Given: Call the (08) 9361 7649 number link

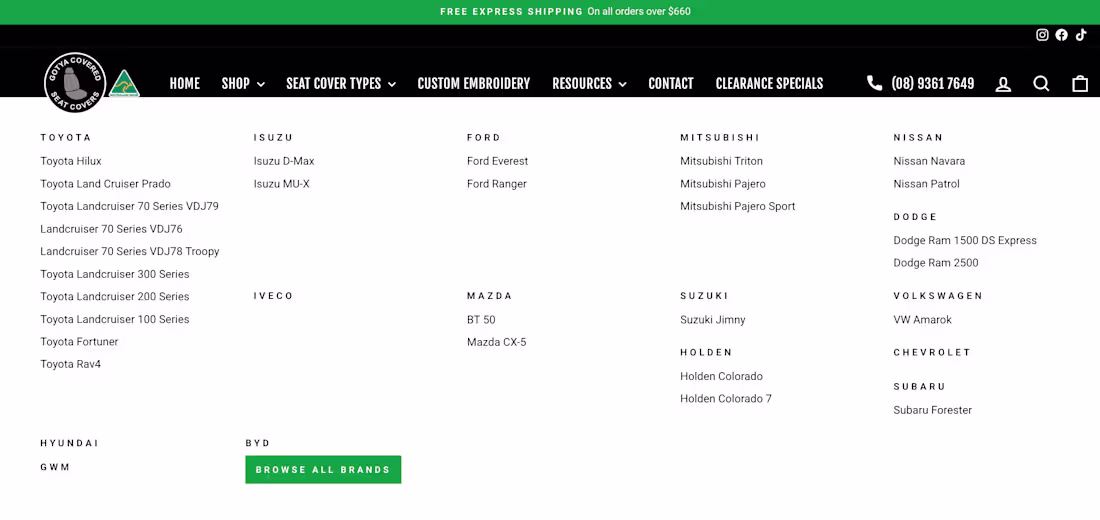Looking at the screenshot, I should [x=932, y=84].
